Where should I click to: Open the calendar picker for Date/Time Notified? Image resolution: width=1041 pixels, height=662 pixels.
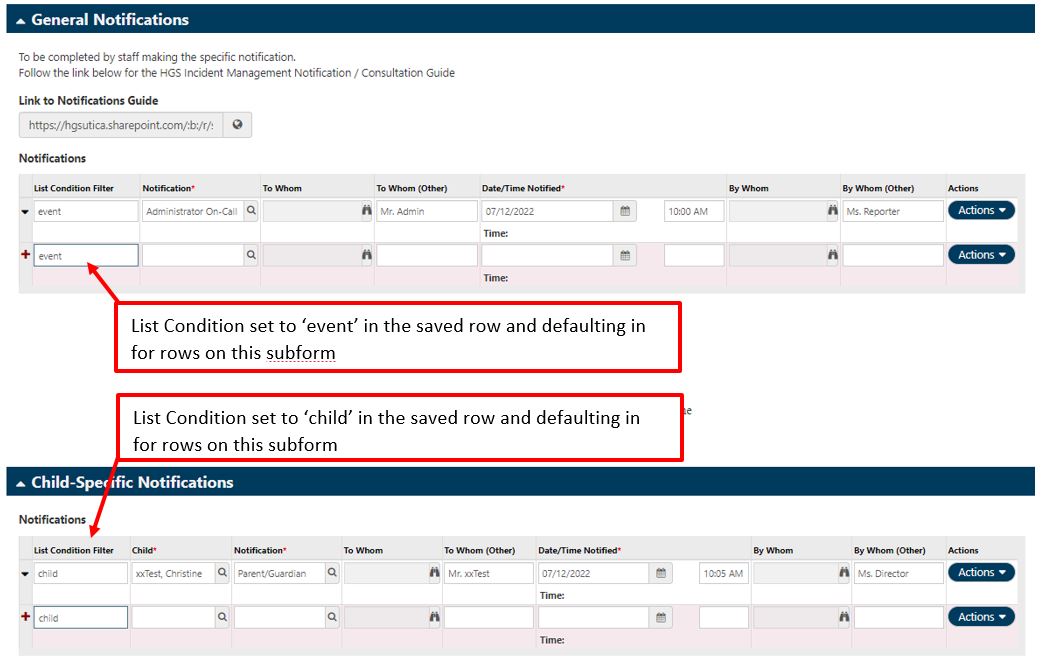(625, 211)
